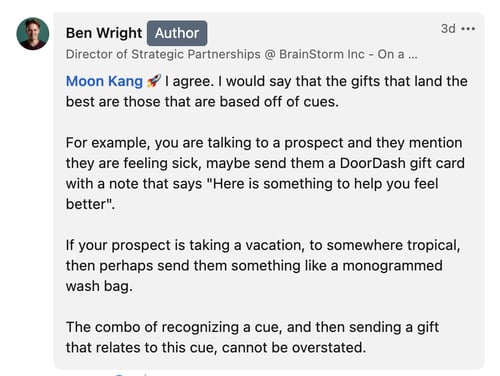Open Ben Wright's profile name link
This screenshot has height=376, width=500.
coord(104,33)
